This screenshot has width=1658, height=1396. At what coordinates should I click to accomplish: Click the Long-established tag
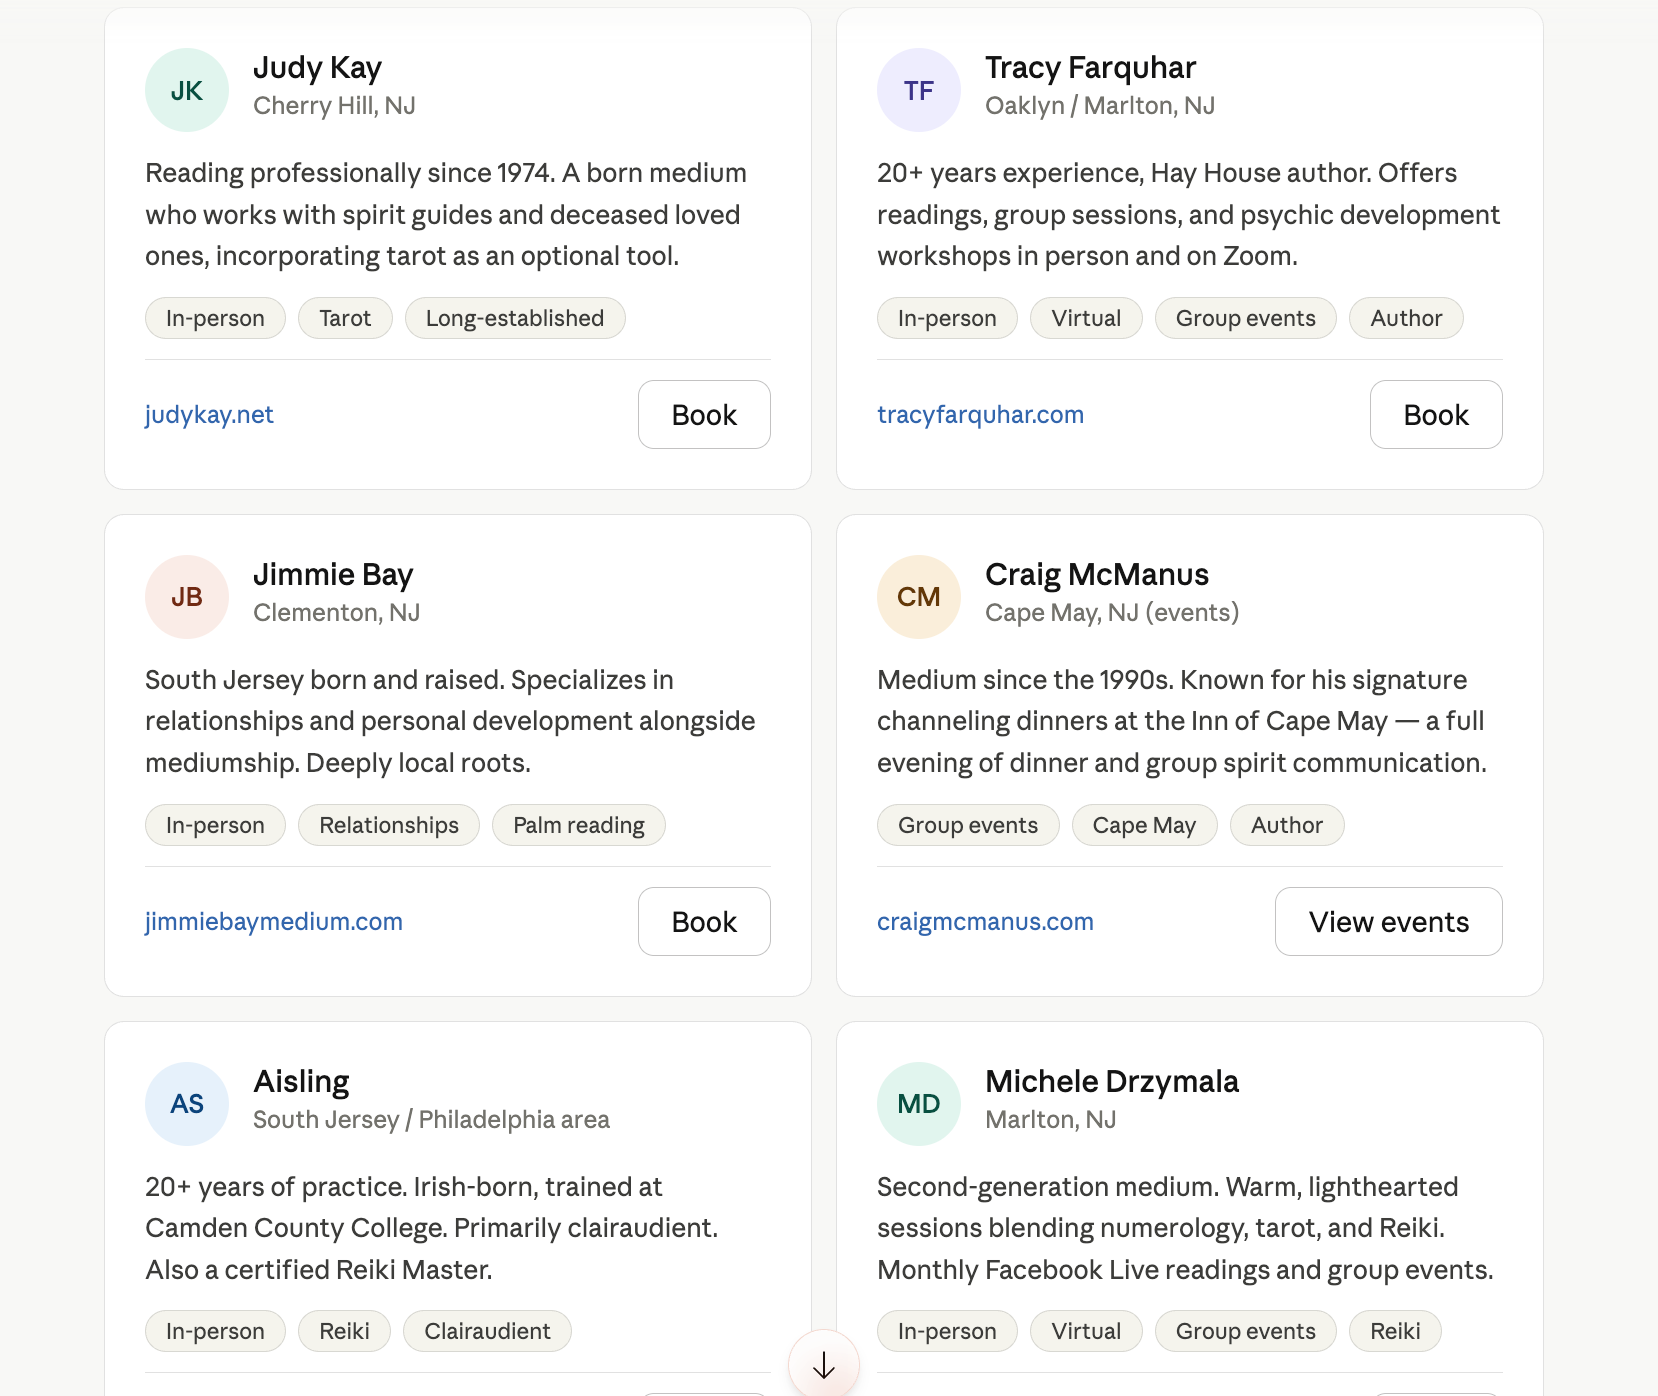[x=515, y=318]
